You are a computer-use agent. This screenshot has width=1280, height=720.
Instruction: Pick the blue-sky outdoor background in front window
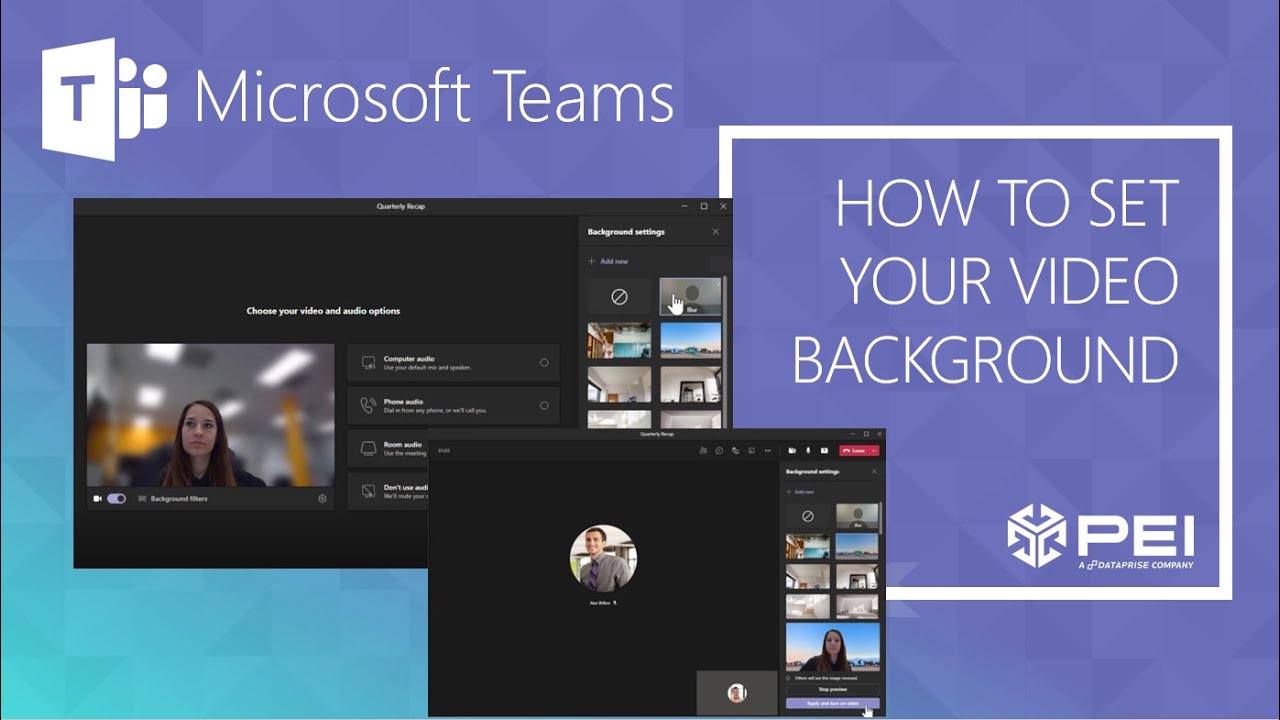pyautogui.click(x=857, y=546)
